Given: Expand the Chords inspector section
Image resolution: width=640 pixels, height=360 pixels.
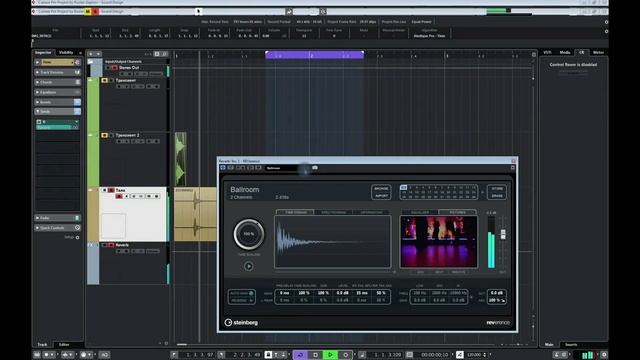Looking at the screenshot, I should 57,82.
